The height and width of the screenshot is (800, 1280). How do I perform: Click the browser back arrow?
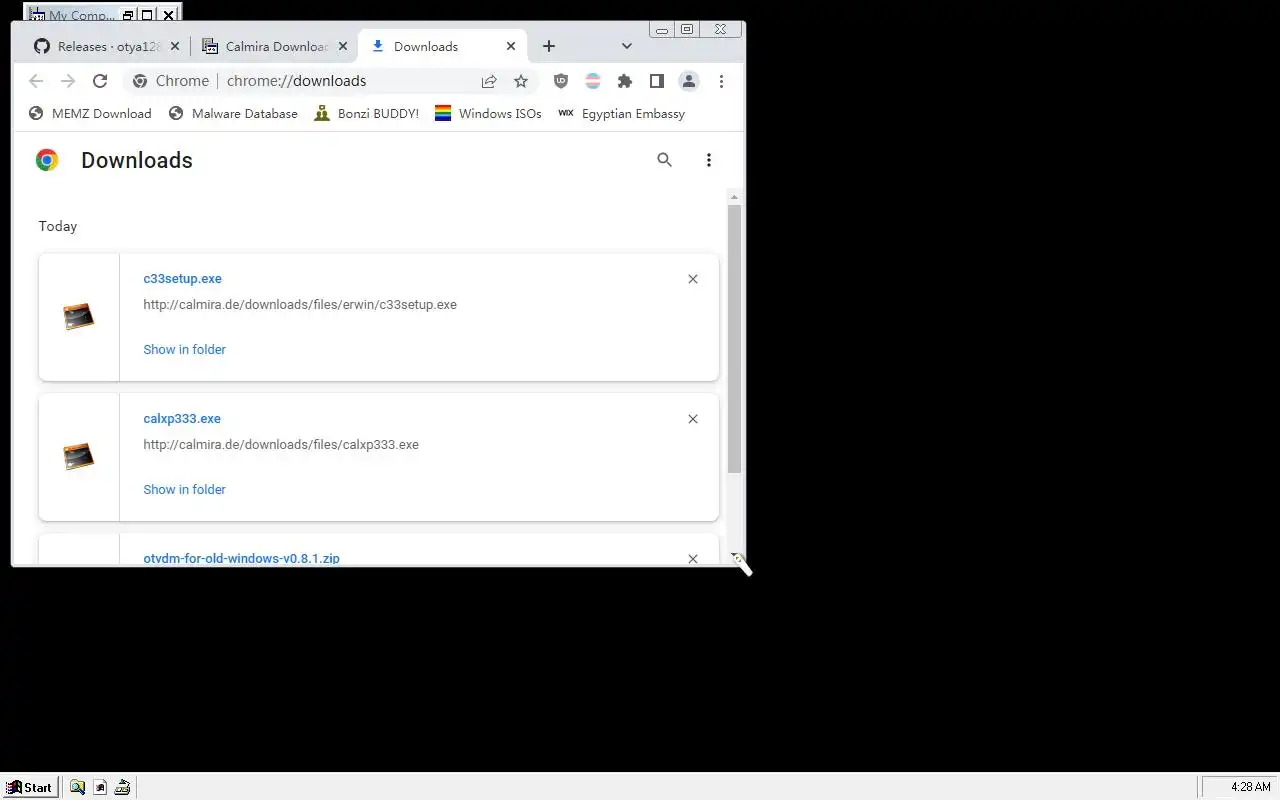[x=36, y=81]
